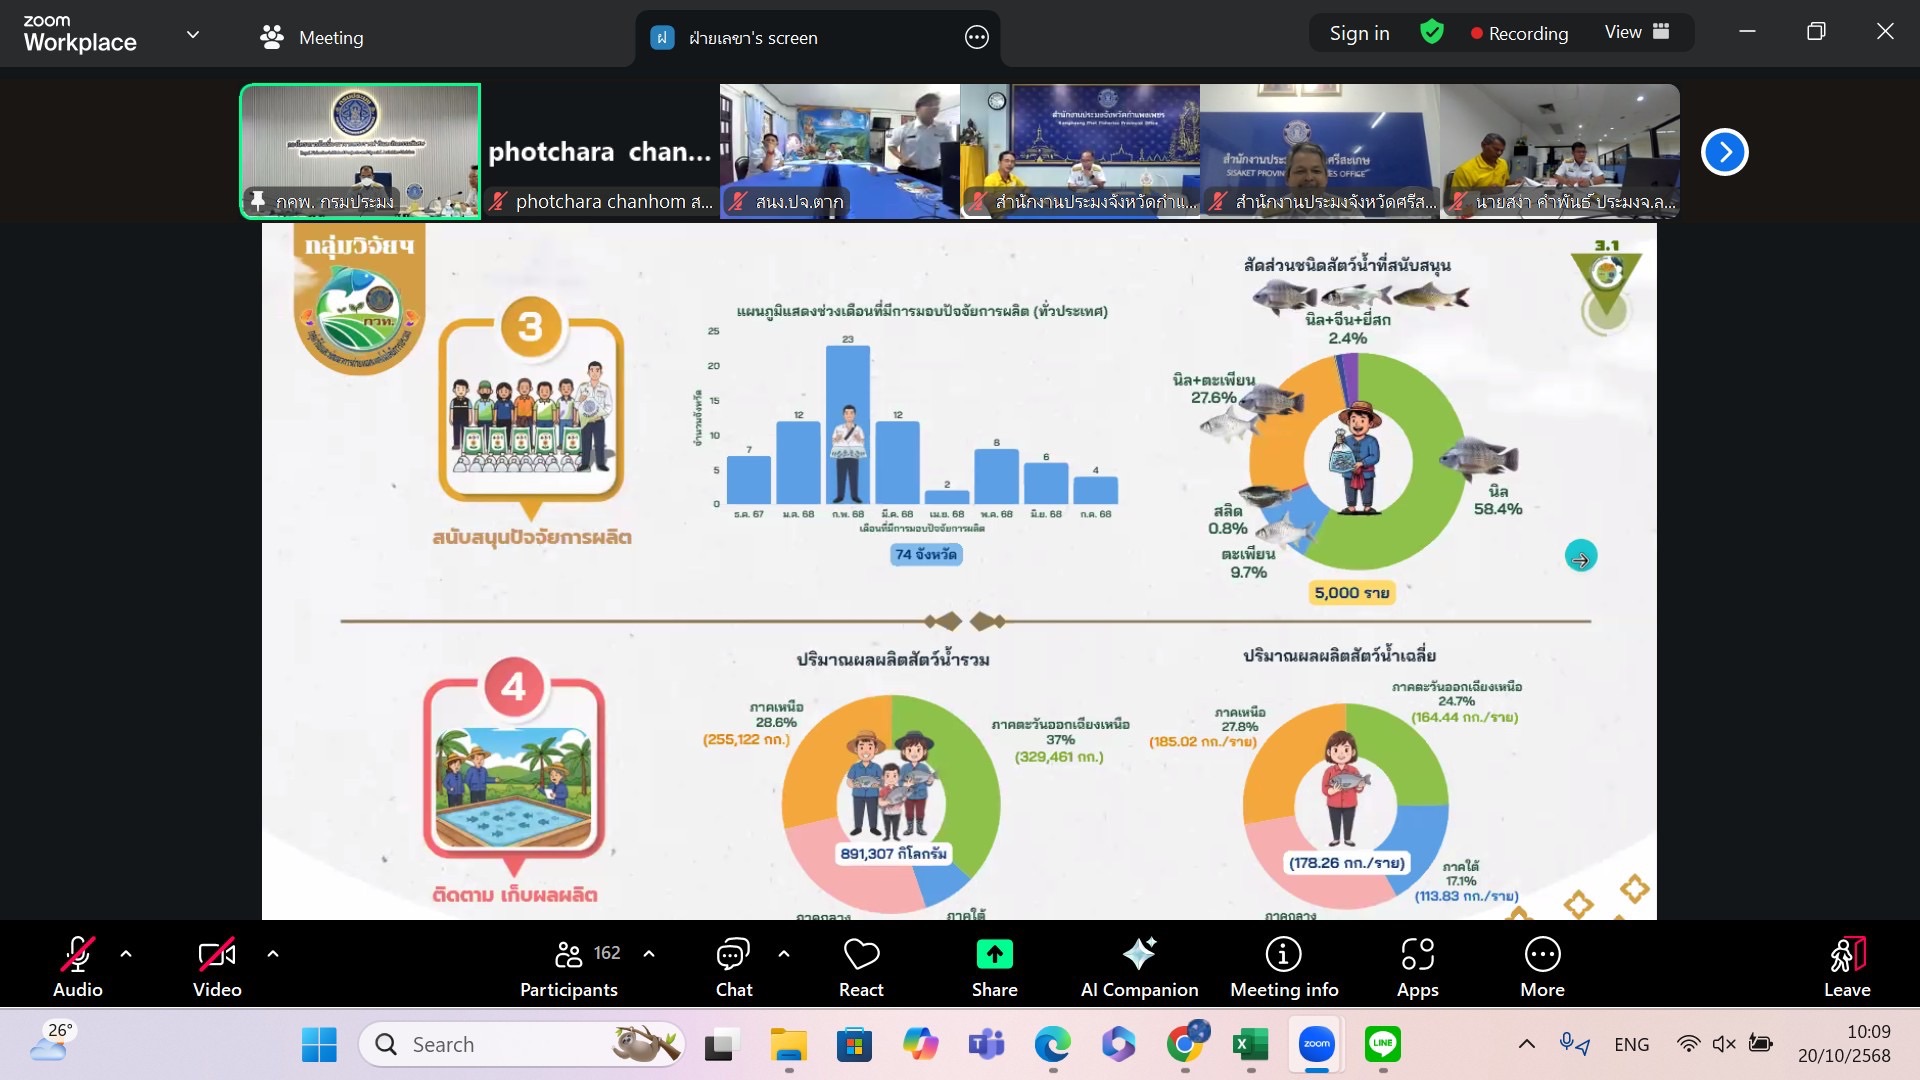Select photchara chanhom participant thumbnail
This screenshot has height=1080, width=1920.
pos(600,152)
